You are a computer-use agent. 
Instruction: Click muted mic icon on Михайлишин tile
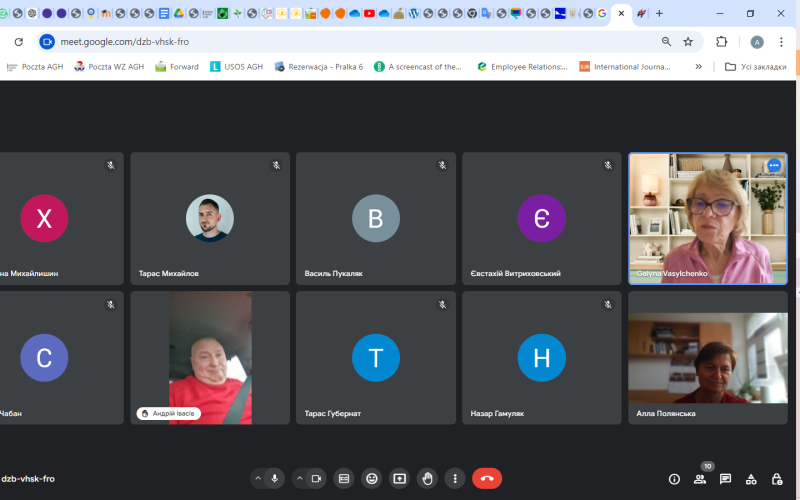click(x=111, y=165)
